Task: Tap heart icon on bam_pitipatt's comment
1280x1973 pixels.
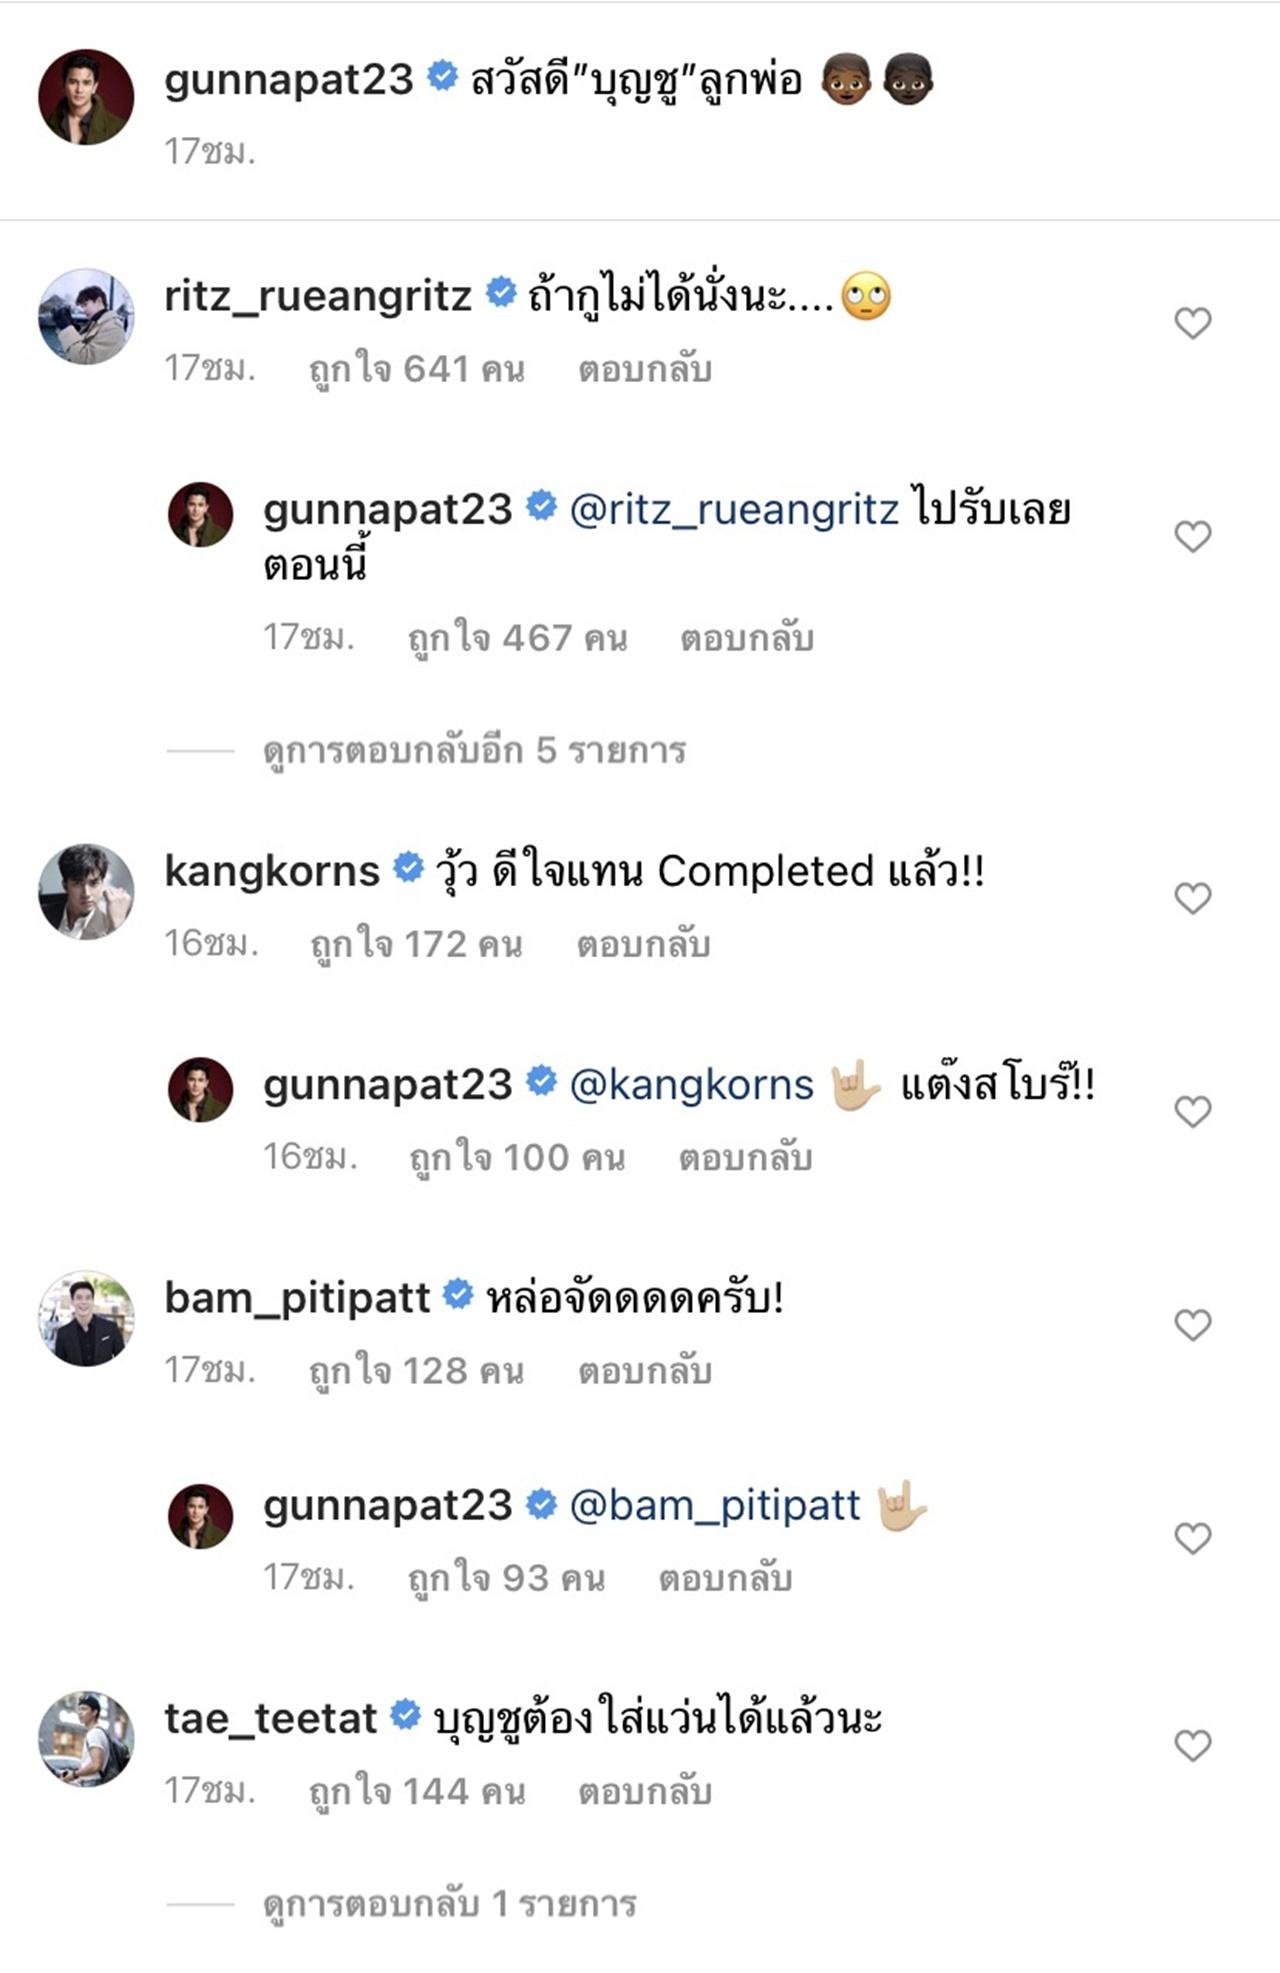Action: [x=1192, y=1325]
